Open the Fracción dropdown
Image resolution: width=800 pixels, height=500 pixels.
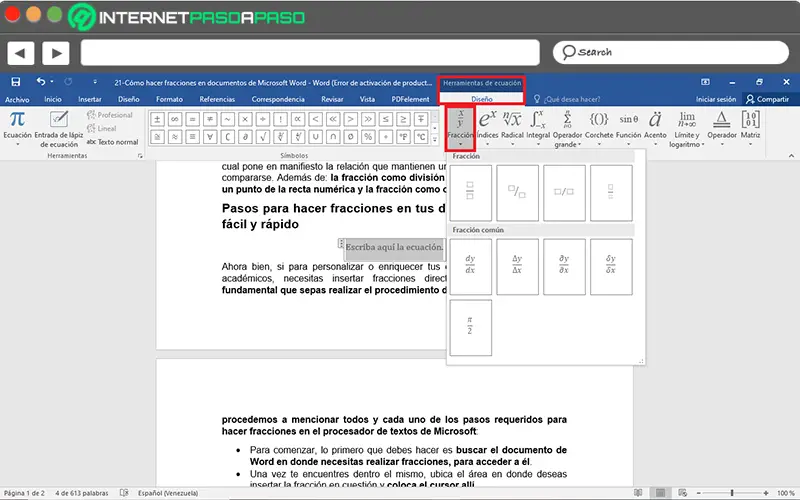pyautogui.click(x=460, y=128)
